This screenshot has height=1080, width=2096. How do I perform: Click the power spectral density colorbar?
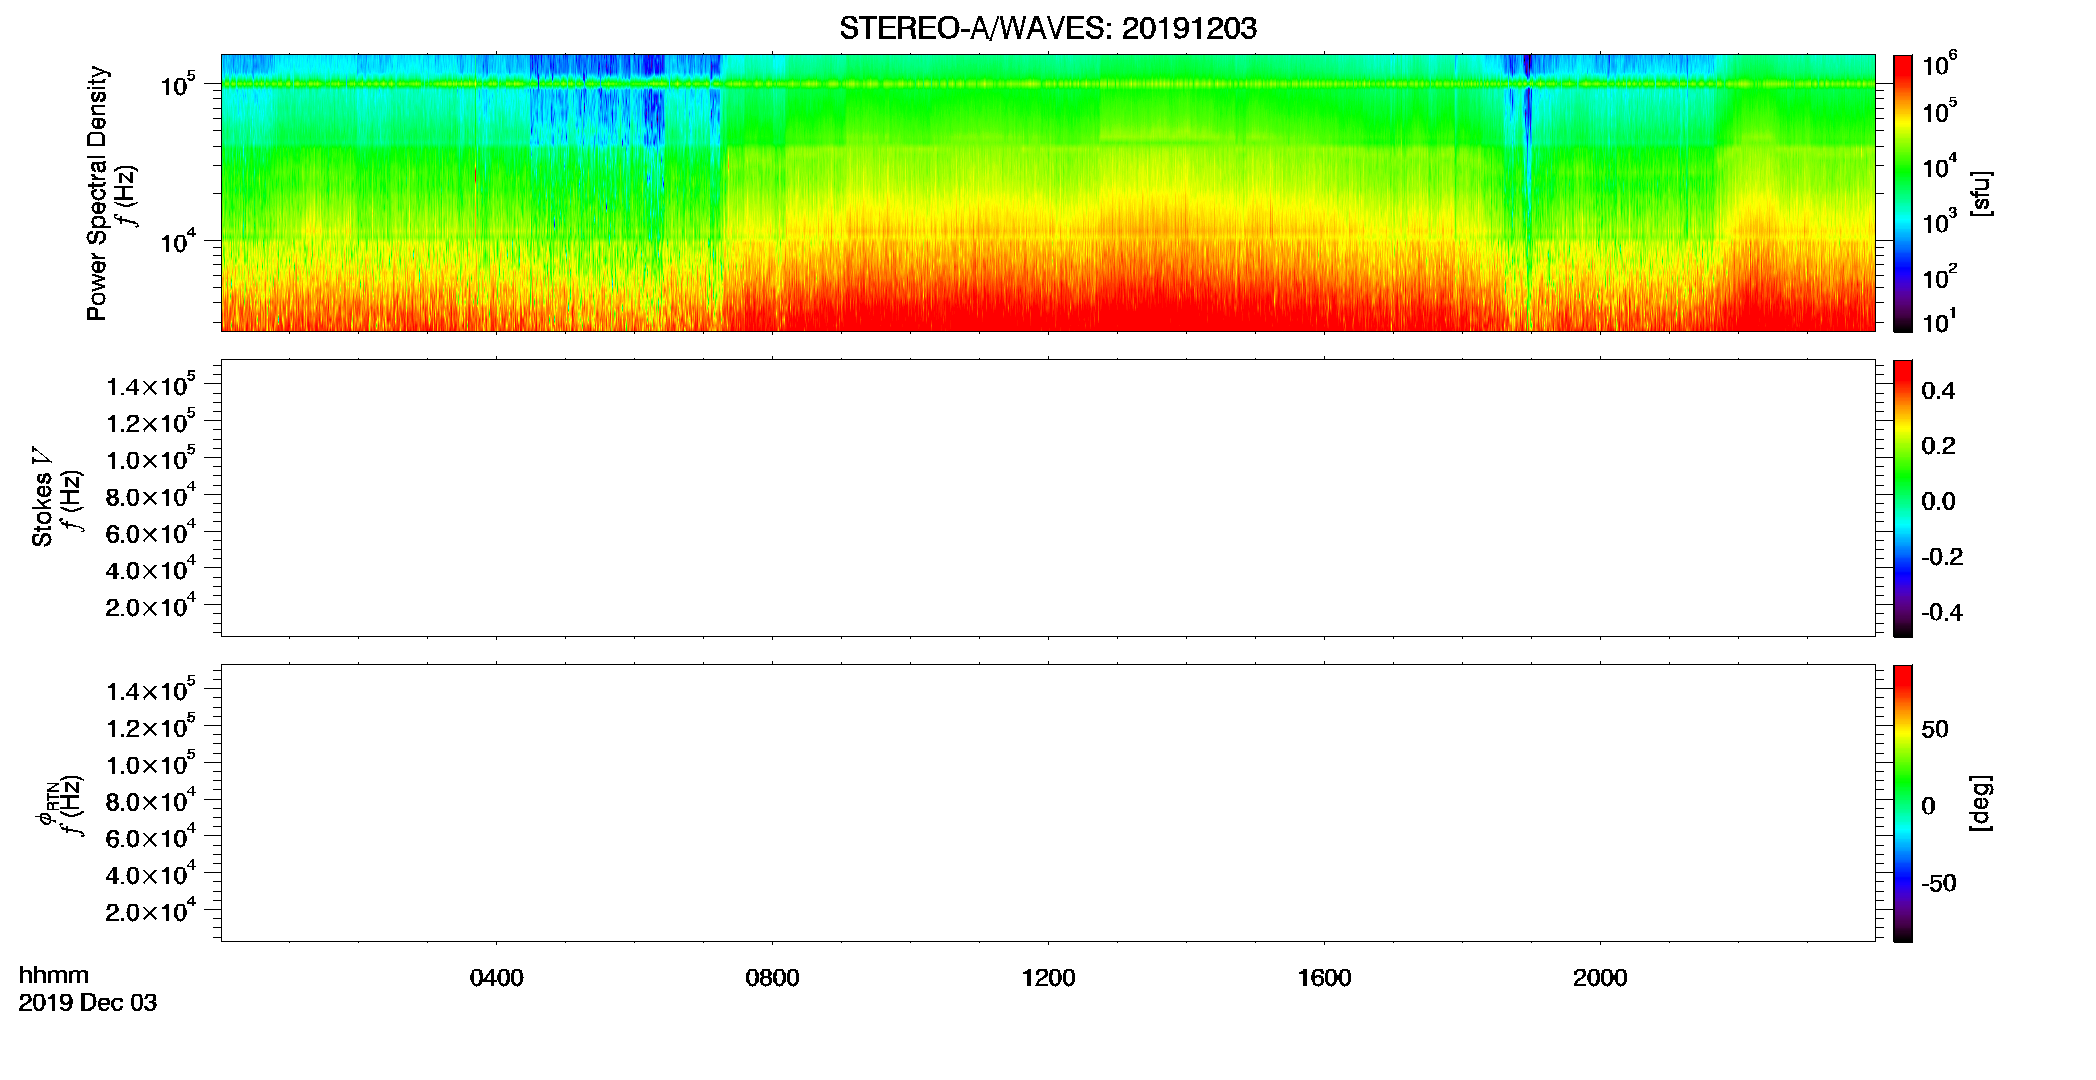coord(1903,193)
